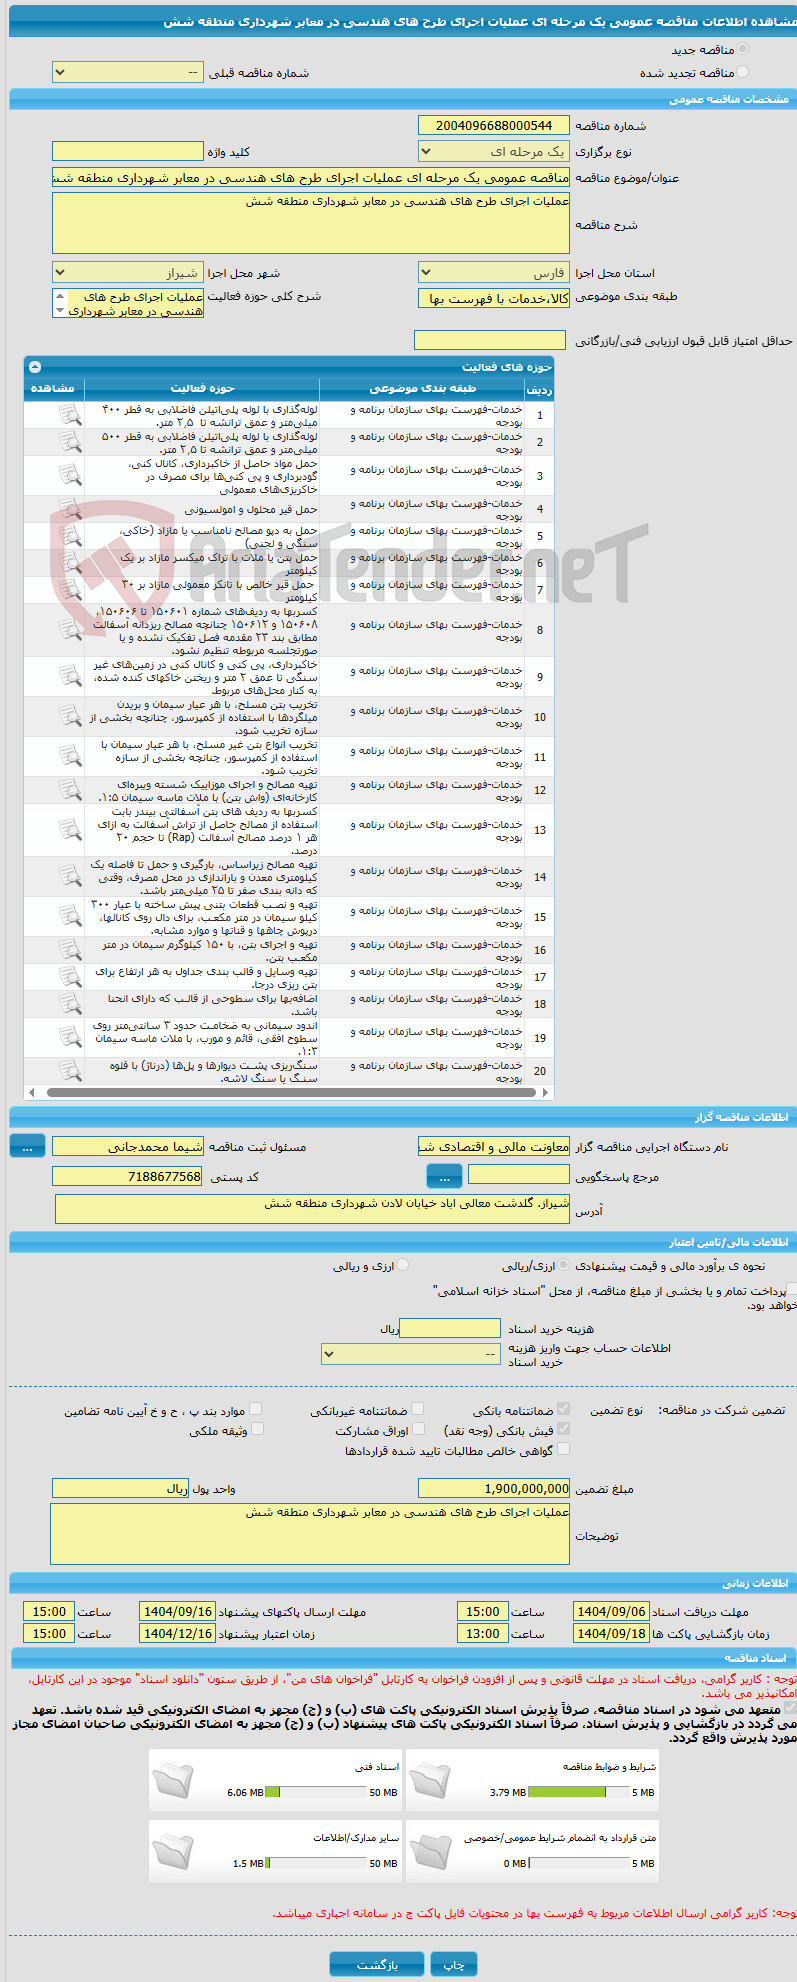Screen dimensions: 797x1982
Task: Open the شرایط و ضوابط مناقصه folder icon
Action: pos(431,1781)
